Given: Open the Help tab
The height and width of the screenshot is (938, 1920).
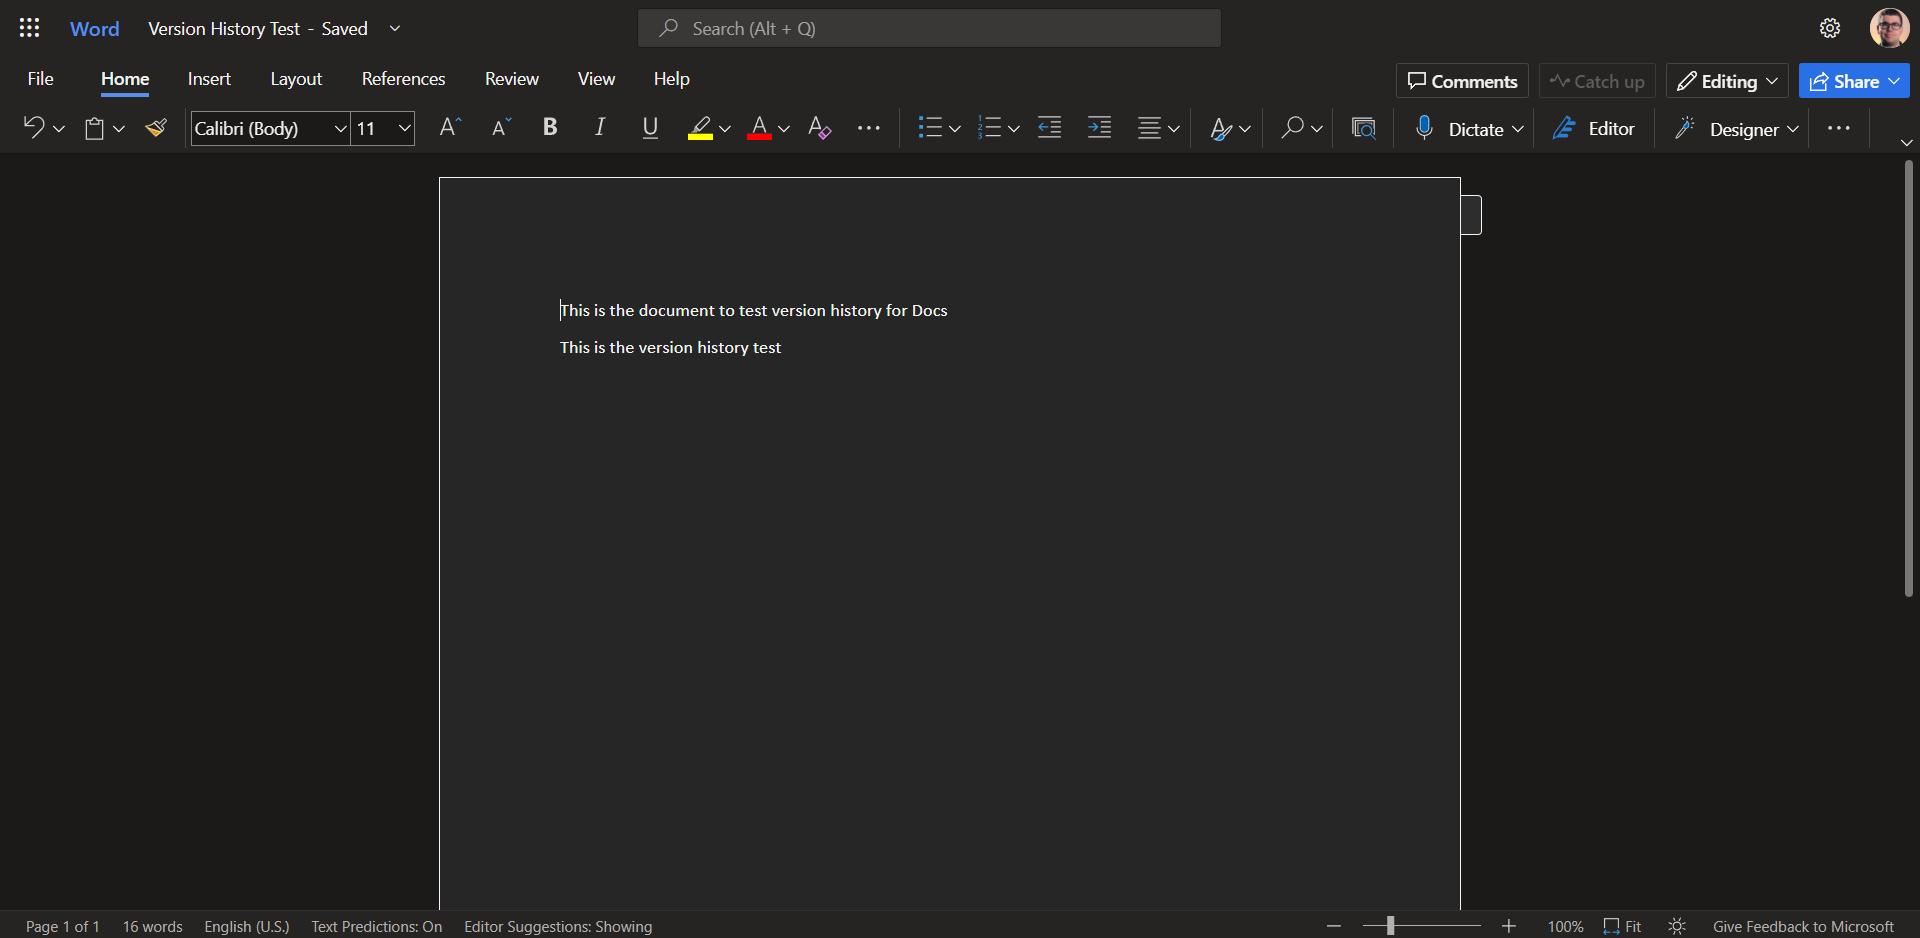Looking at the screenshot, I should point(672,78).
